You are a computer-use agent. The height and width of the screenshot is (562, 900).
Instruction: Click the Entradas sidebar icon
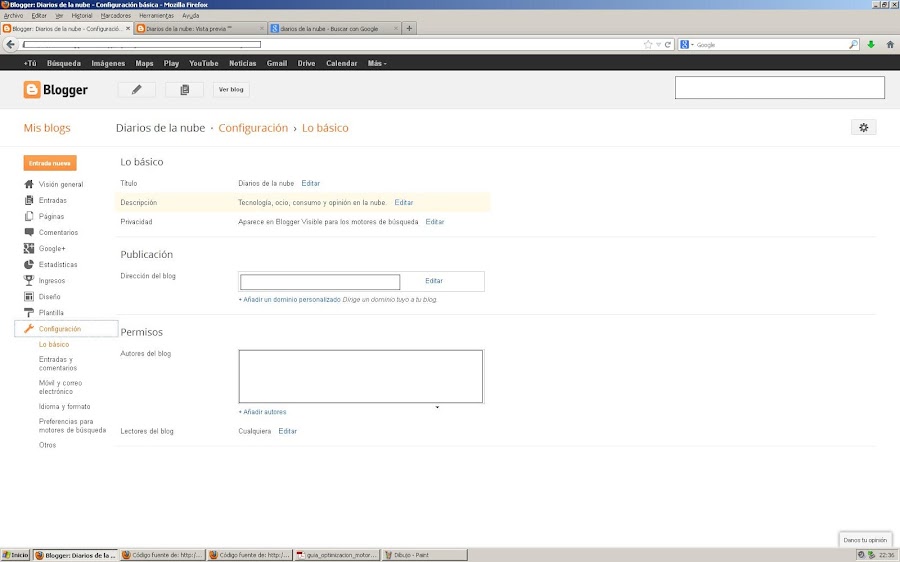click(x=29, y=200)
